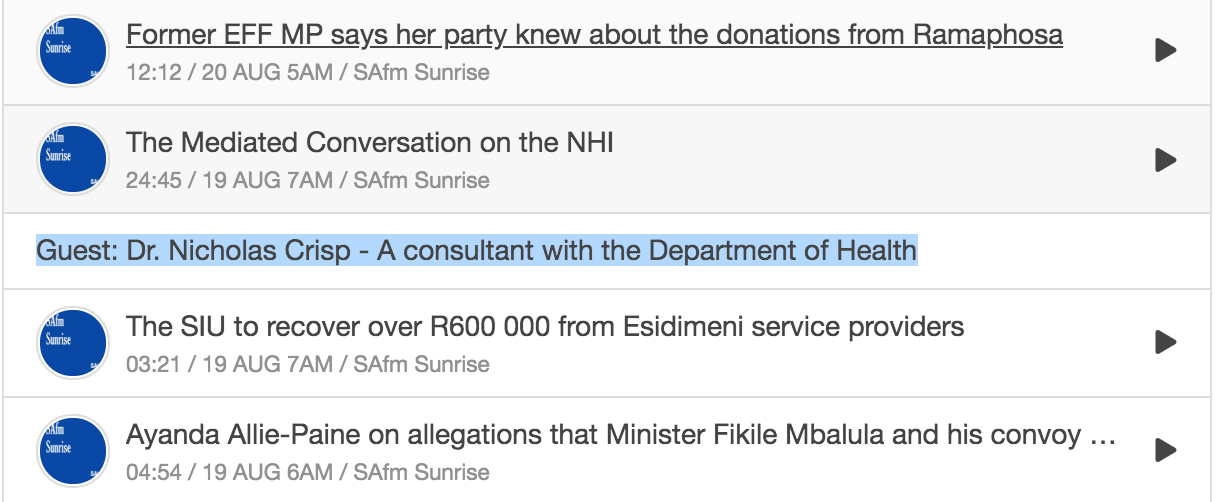Viewport: 1218px width, 502px height.
Task: Play the Ayanda Allie-Paine Mbalula episode
Action: point(1165,450)
